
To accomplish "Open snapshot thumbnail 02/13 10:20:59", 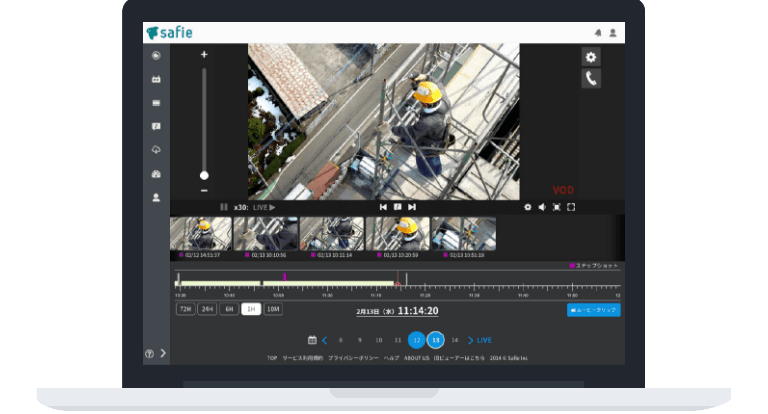I will click(x=398, y=234).
